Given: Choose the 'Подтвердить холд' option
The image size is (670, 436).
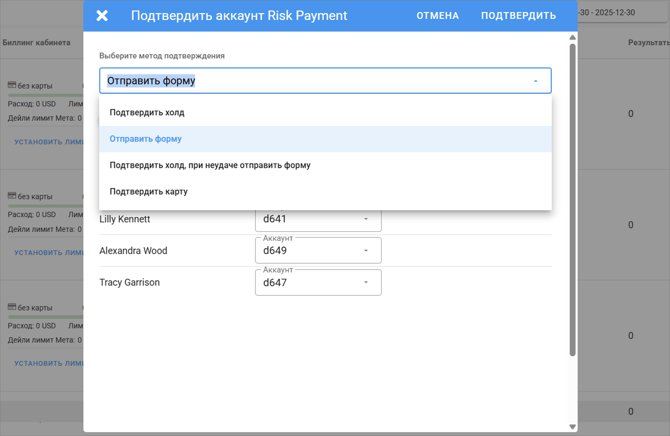Looking at the screenshot, I should (x=147, y=113).
